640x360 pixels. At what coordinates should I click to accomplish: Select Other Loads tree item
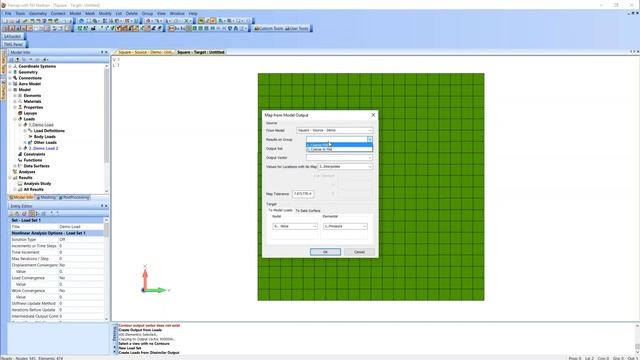(45, 142)
